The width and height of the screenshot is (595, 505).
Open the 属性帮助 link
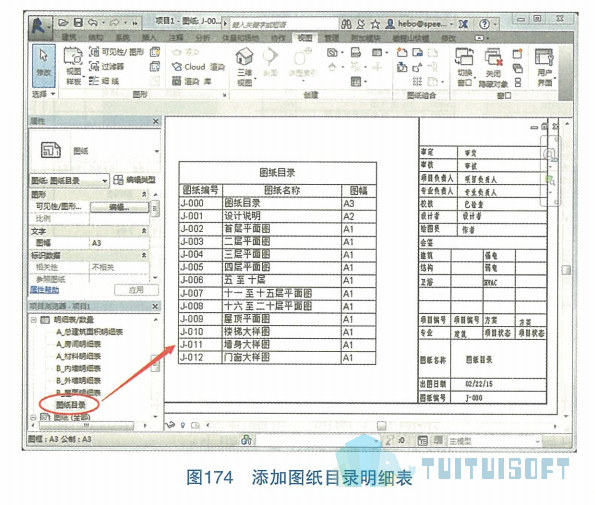(44, 290)
